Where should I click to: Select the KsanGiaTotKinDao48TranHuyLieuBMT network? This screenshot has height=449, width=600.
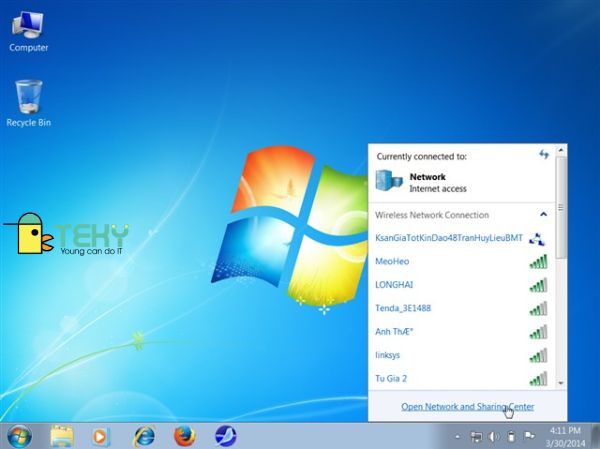click(x=461, y=238)
